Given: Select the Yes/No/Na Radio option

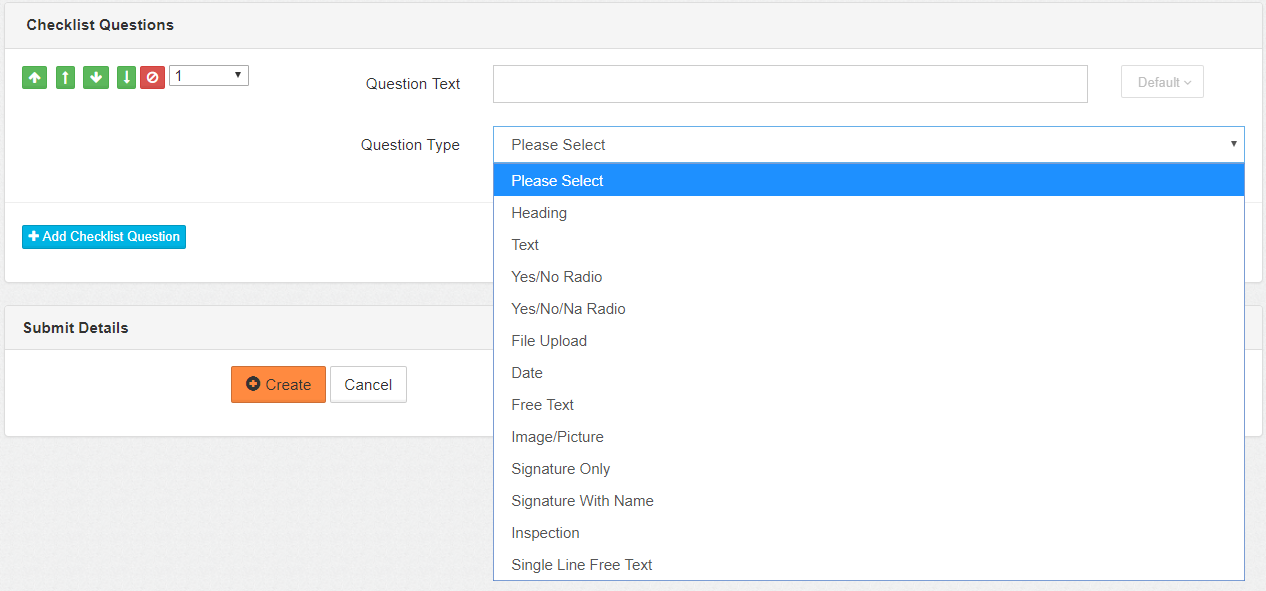Looking at the screenshot, I should pyautogui.click(x=568, y=309).
